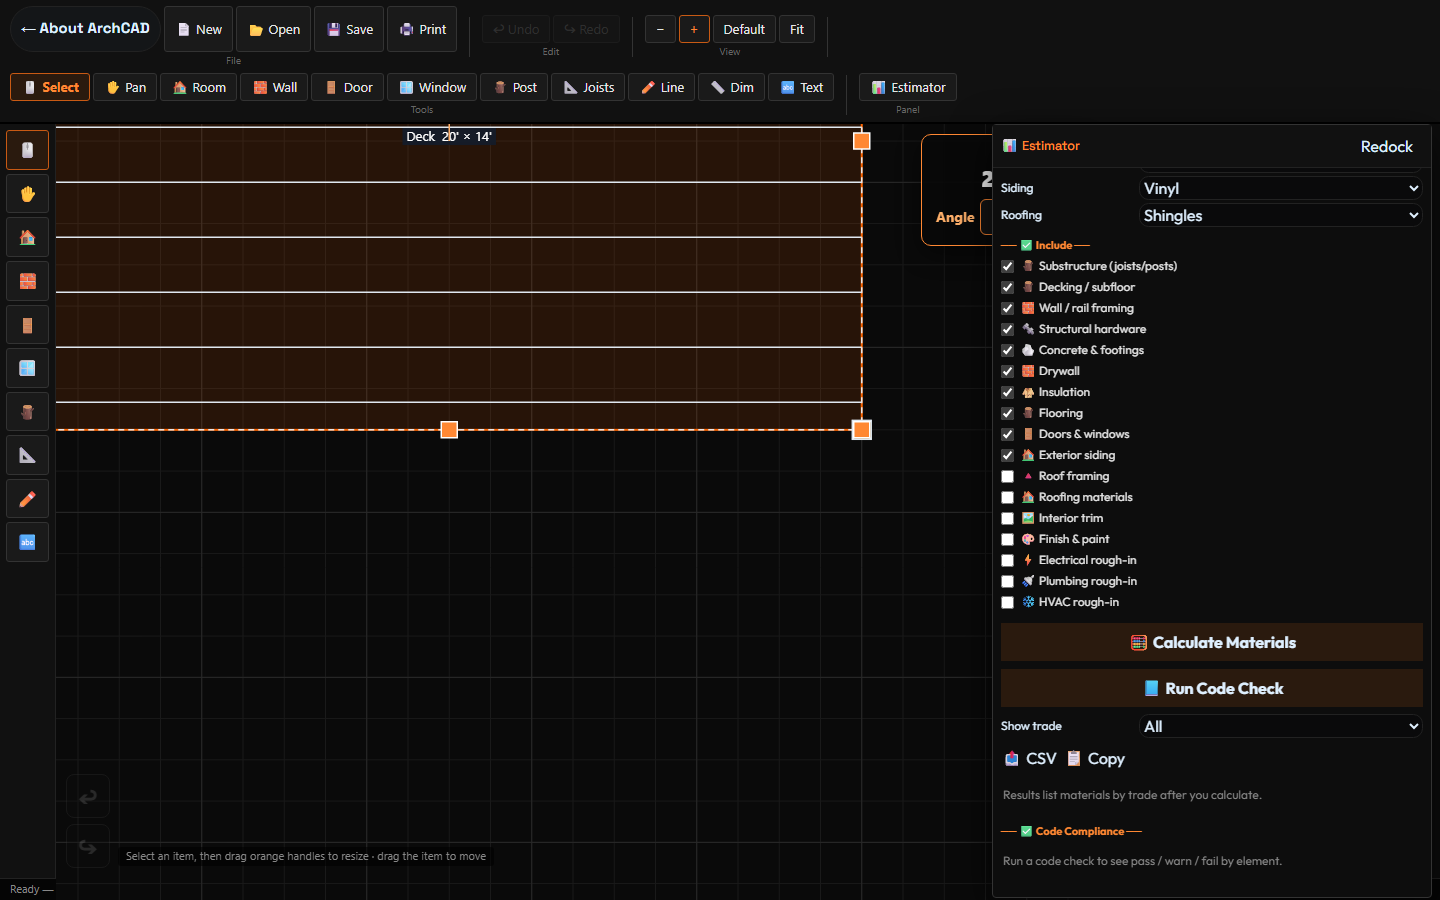Enable Roofing materials checkbox
This screenshot has width=1440, height=900.
pos(1007,497)
